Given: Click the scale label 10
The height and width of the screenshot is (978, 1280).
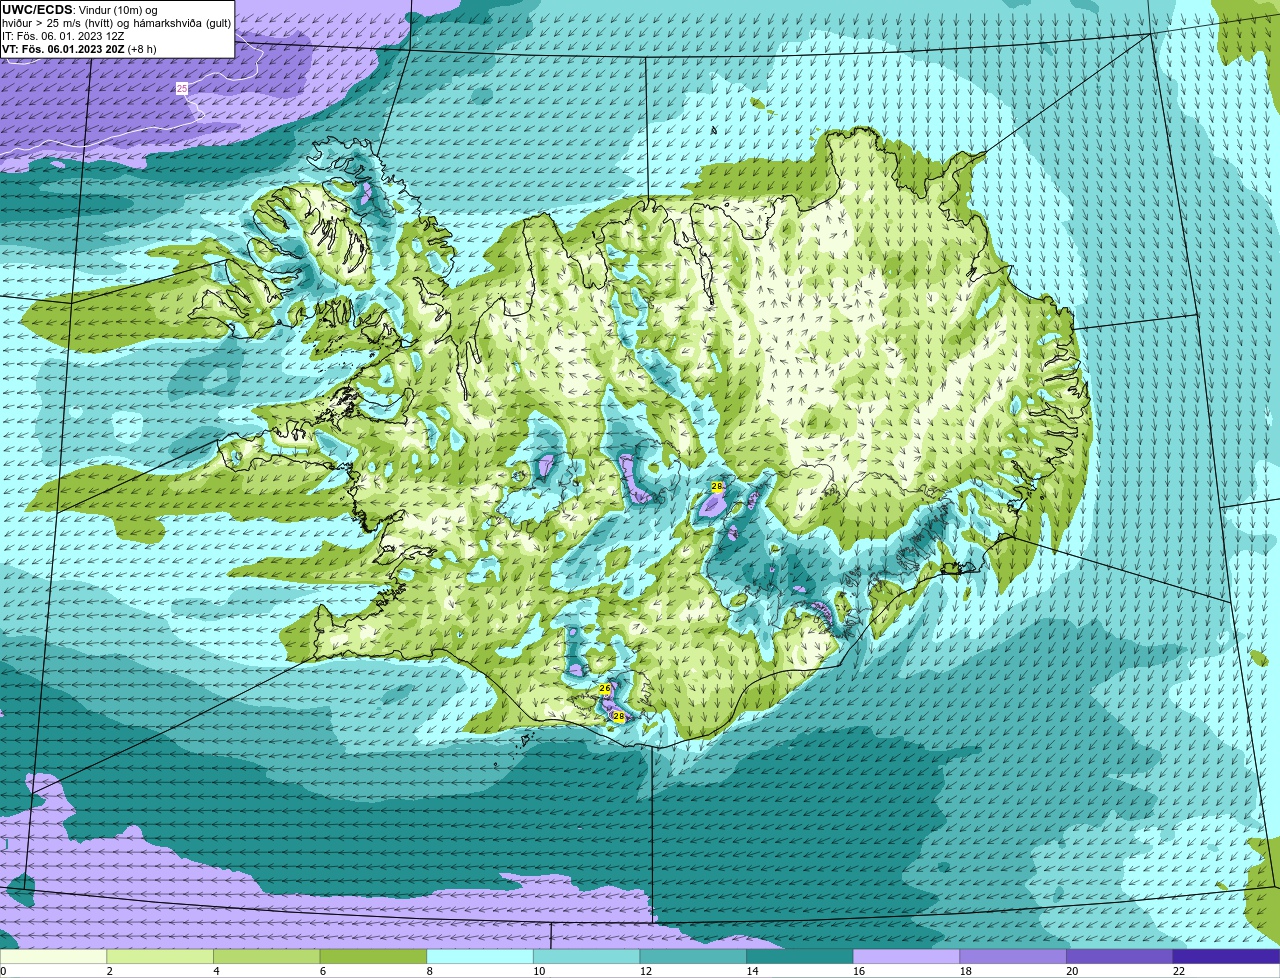Looking at the screenshot, I should [x=539, y=971].
